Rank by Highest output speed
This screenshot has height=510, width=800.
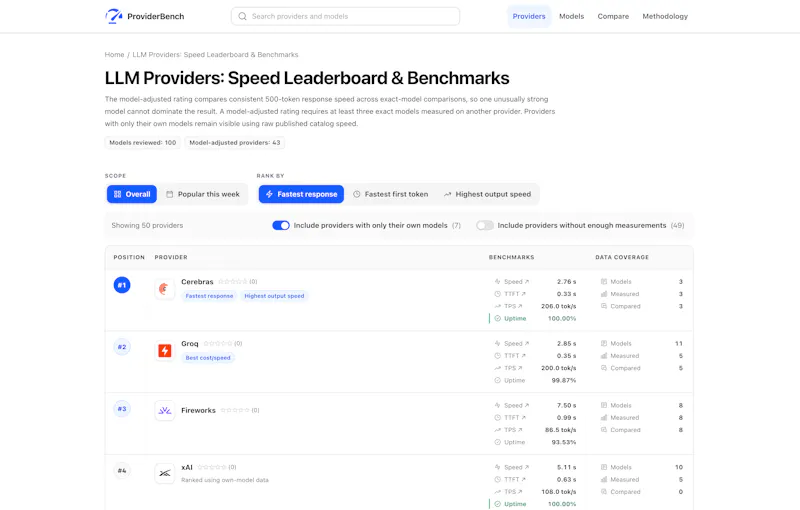(487, 194)
